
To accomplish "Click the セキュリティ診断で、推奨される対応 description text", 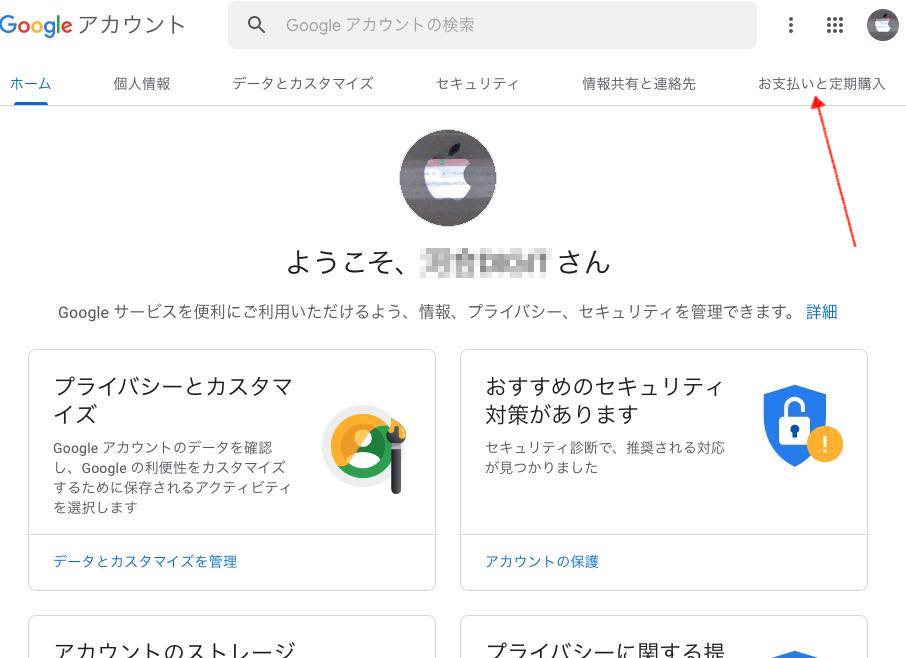I will pyautogui.click(x=604, y=458).
